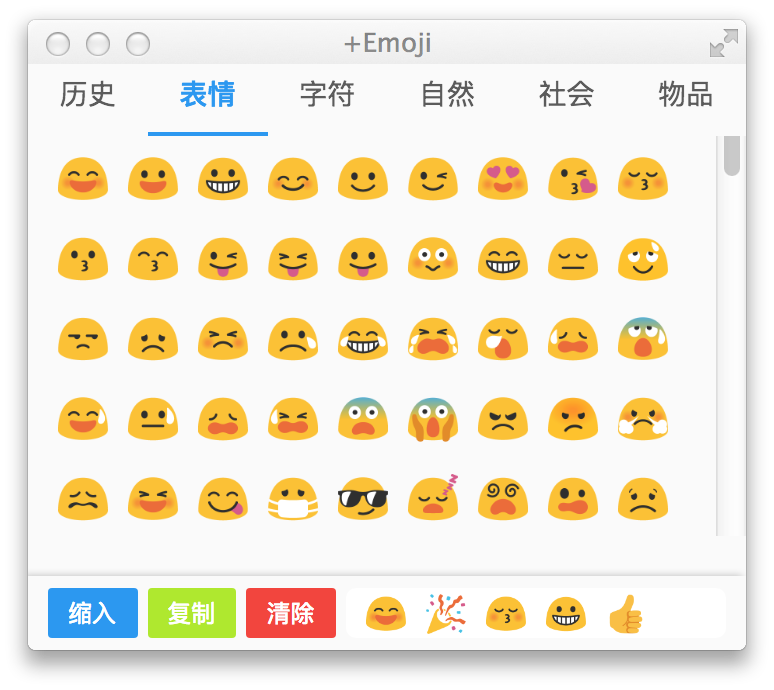The height and width of the screenshot is (690, 774).
Task: Click the red 清除 button
Action: click(291, 613)
